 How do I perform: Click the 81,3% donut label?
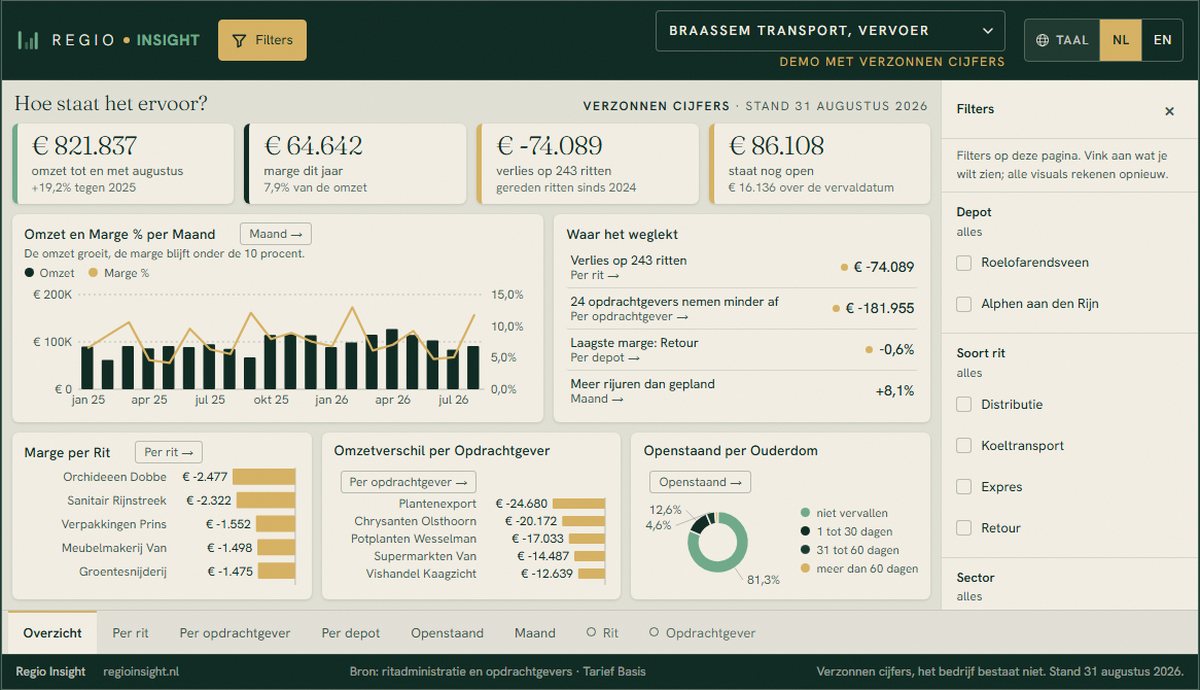(x=764, y=580)
